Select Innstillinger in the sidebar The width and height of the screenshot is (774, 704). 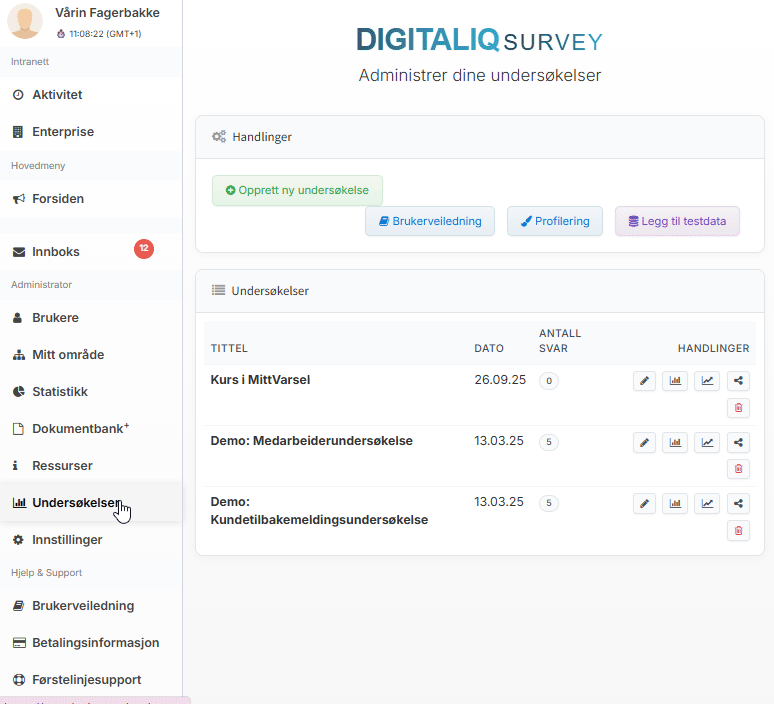pos(67,539)
